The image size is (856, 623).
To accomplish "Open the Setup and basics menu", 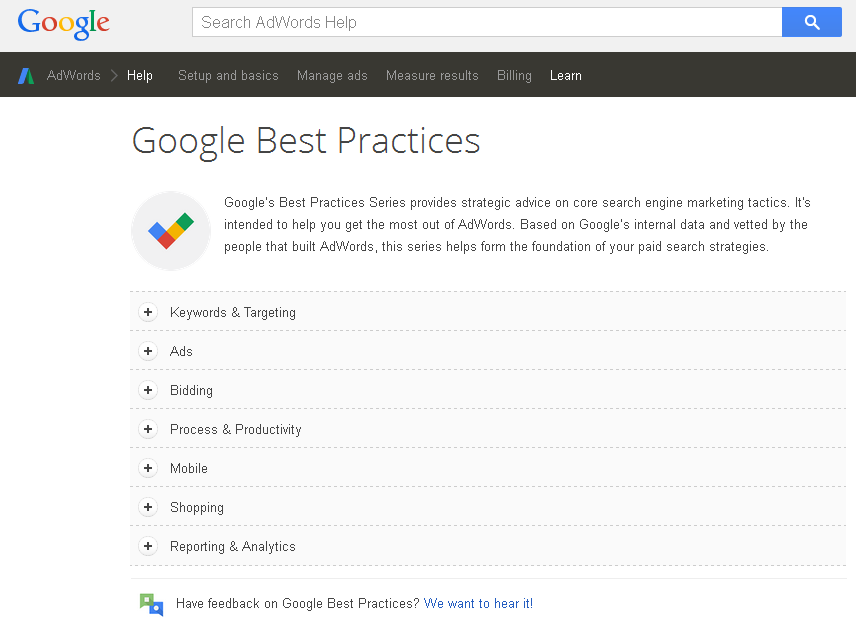I will 228,75.
